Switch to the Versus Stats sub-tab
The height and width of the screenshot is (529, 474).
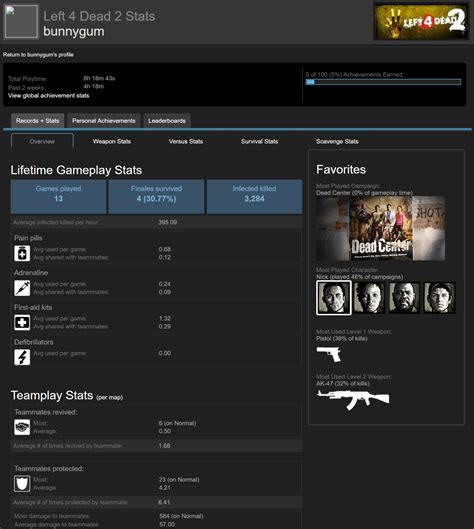pos(186,141)
